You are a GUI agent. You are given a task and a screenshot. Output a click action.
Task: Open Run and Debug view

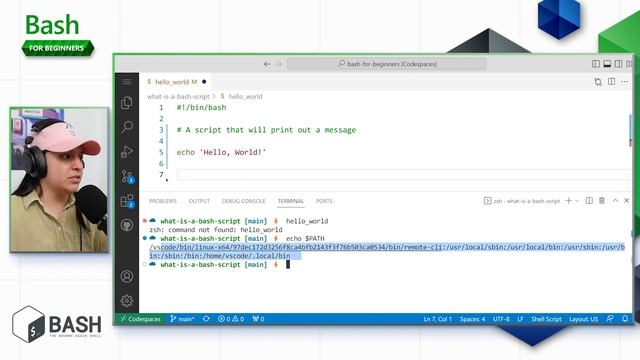(127, 151)
